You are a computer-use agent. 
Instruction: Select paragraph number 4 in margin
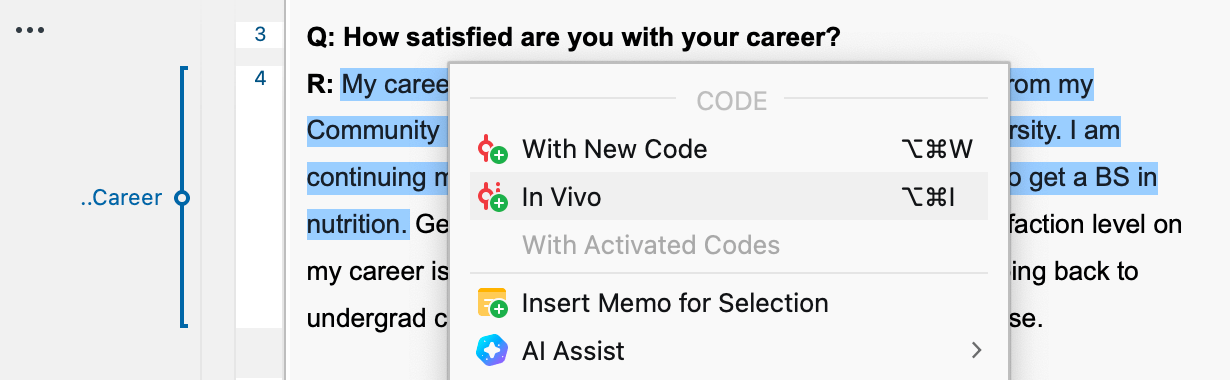pyautogui.click(x=260, y=78)
